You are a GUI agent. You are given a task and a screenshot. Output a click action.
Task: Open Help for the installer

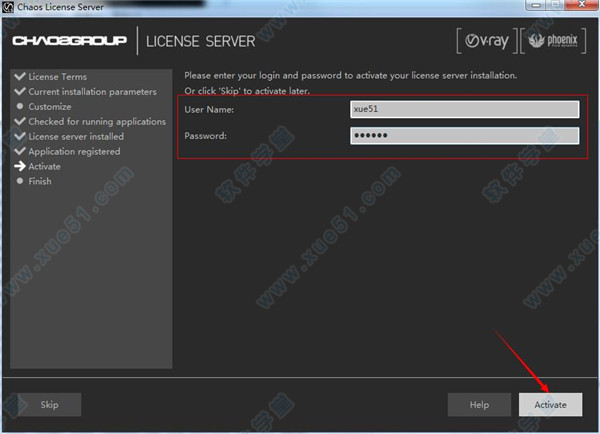(x=479, y=405)
